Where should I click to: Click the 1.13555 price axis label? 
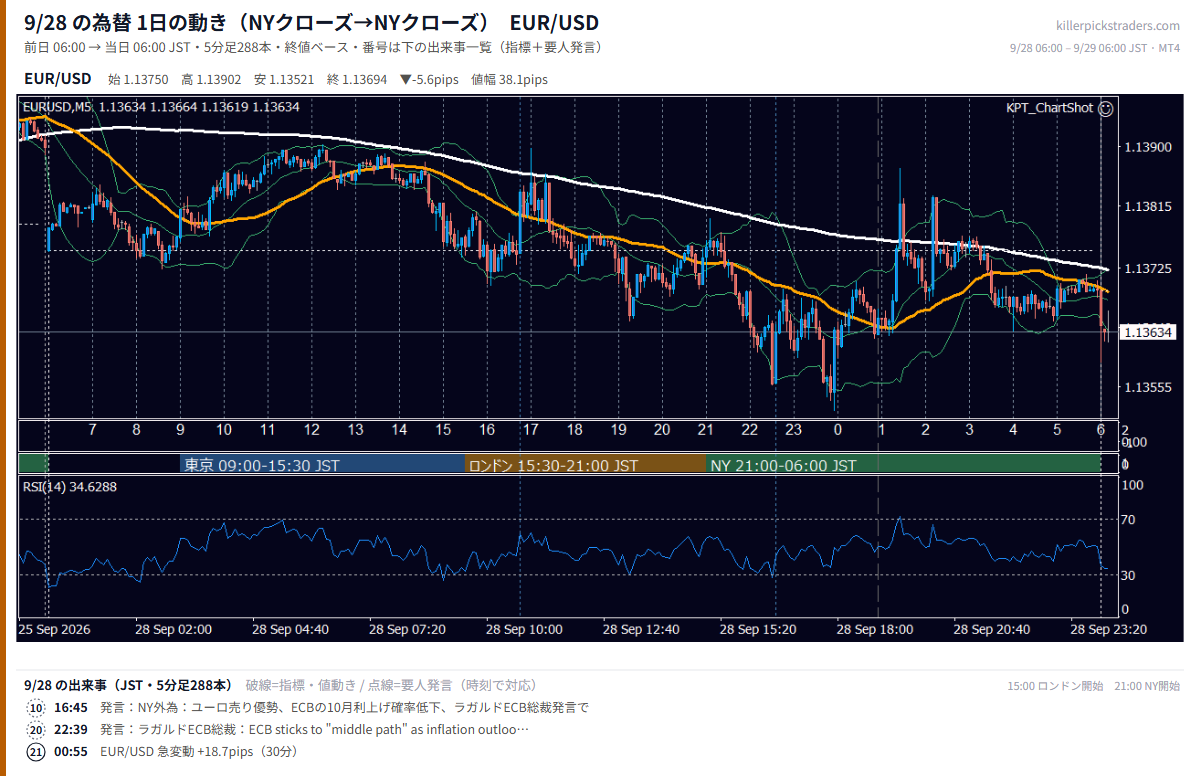pos(1146,388)
